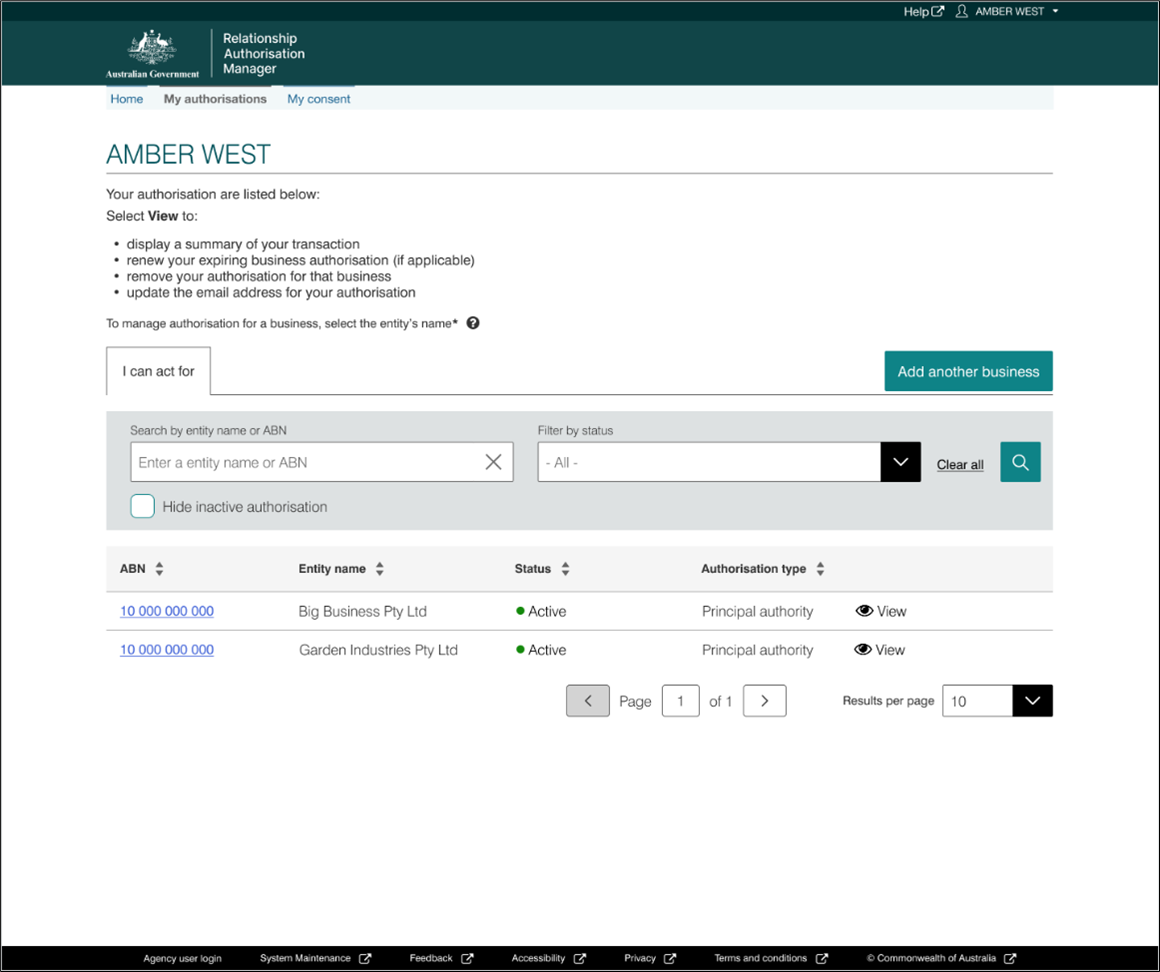The image size is (1160, 972).
Task: View Big Business Pty Ltd authorisation
Action: pyautogui.click(x=881, y=611)
